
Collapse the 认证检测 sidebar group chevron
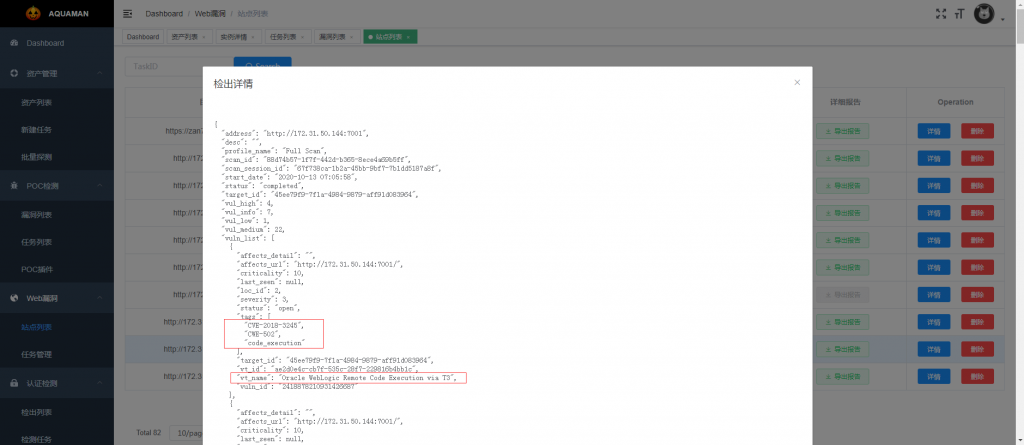click(x=100, y=383)
